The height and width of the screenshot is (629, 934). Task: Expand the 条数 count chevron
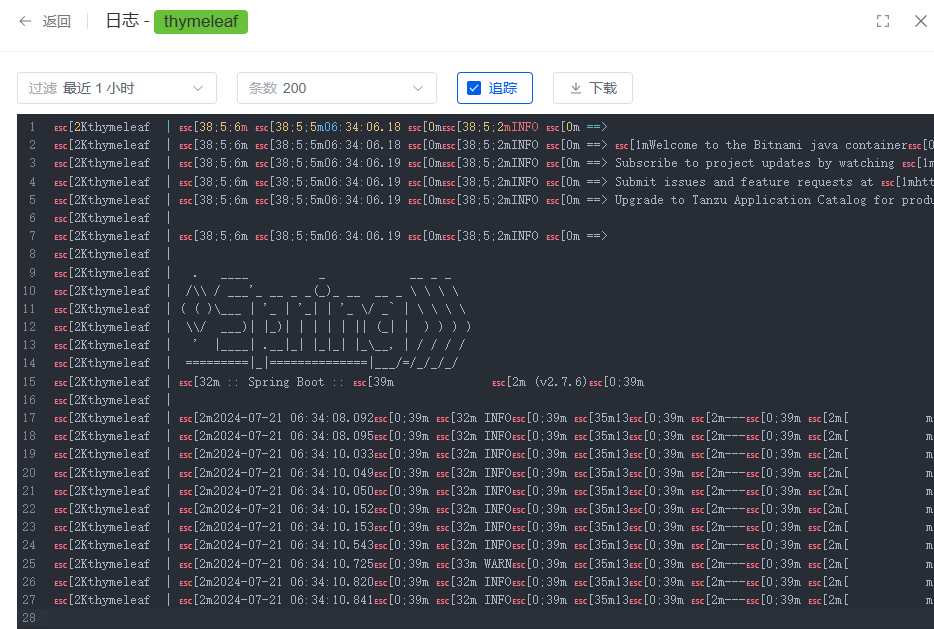pos(418,88)
